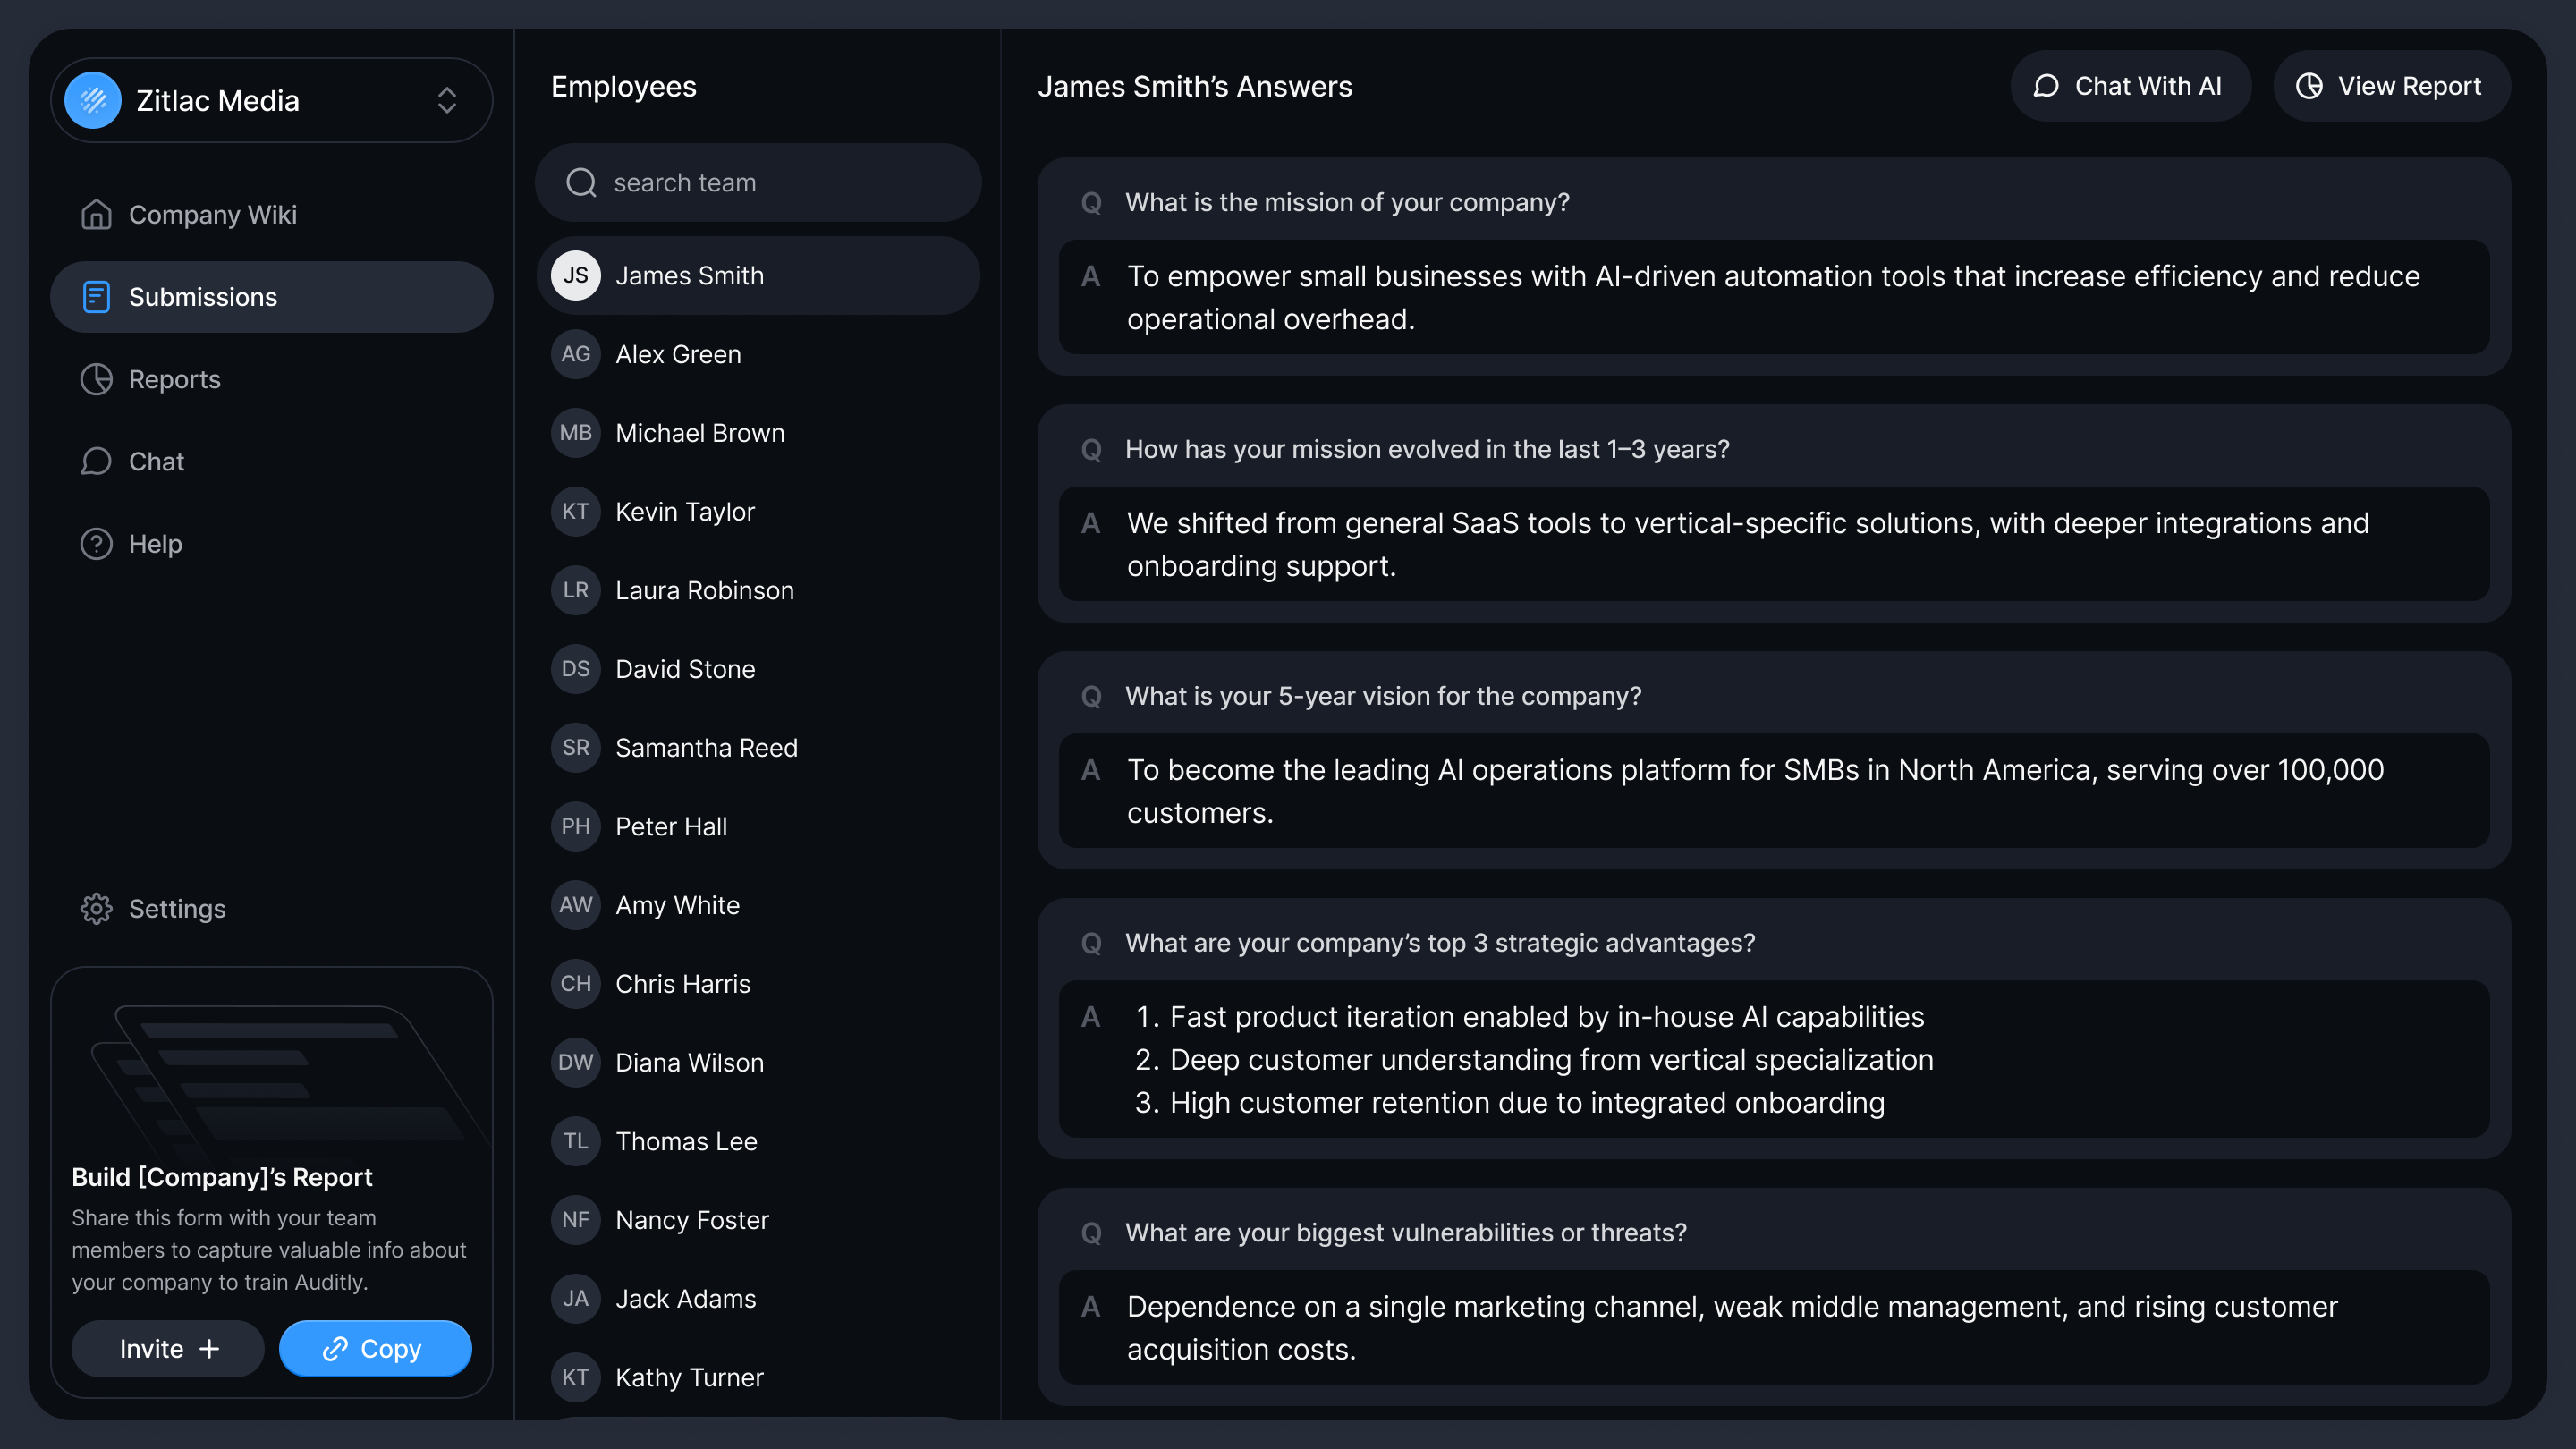Open the Reports pie-chart icon
Image resolution: width=2576 pixels, height=1449 pixels.
click(96, 379)
